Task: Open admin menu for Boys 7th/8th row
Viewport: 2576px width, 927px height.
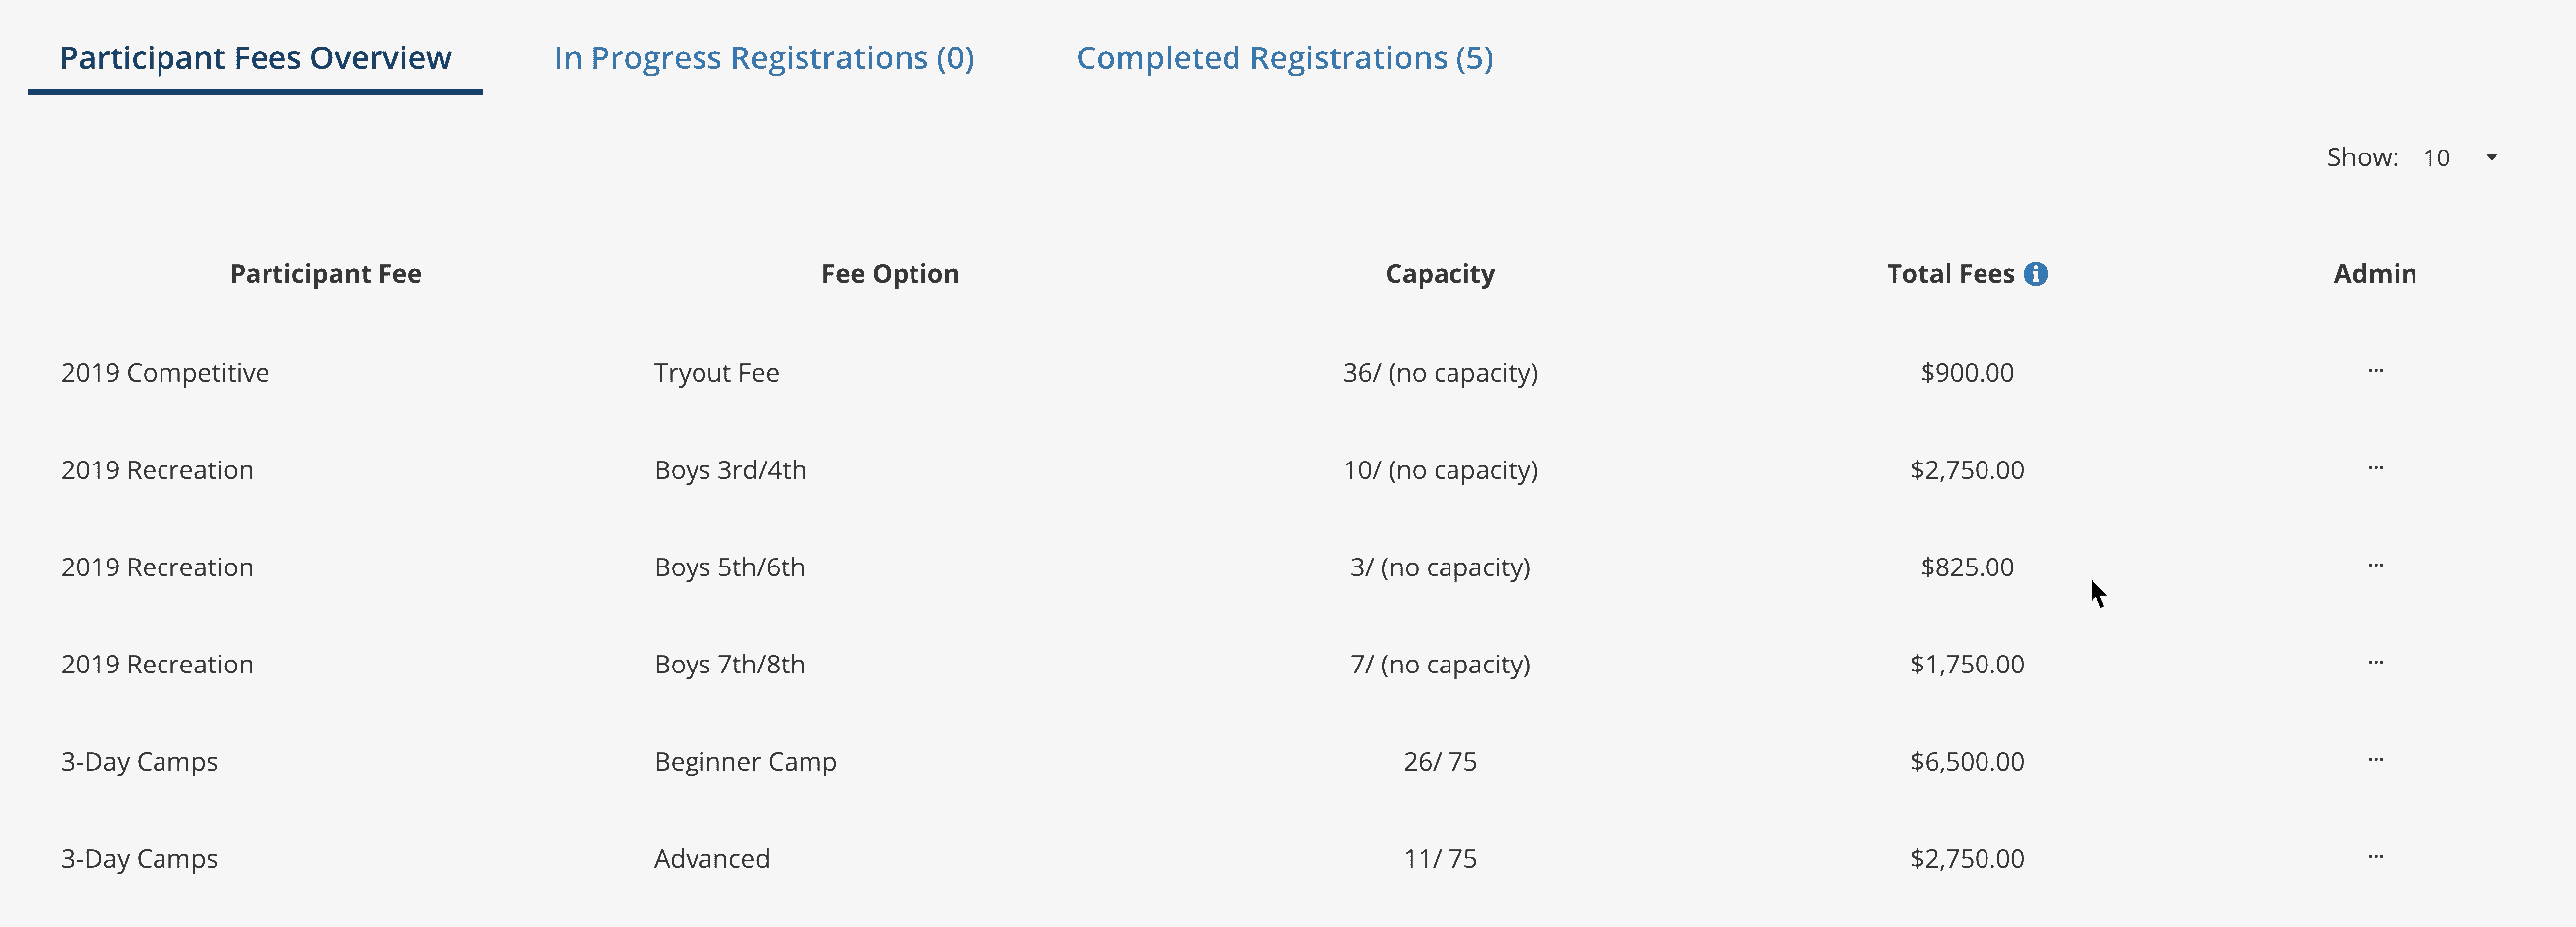Action: [2376, 662]
